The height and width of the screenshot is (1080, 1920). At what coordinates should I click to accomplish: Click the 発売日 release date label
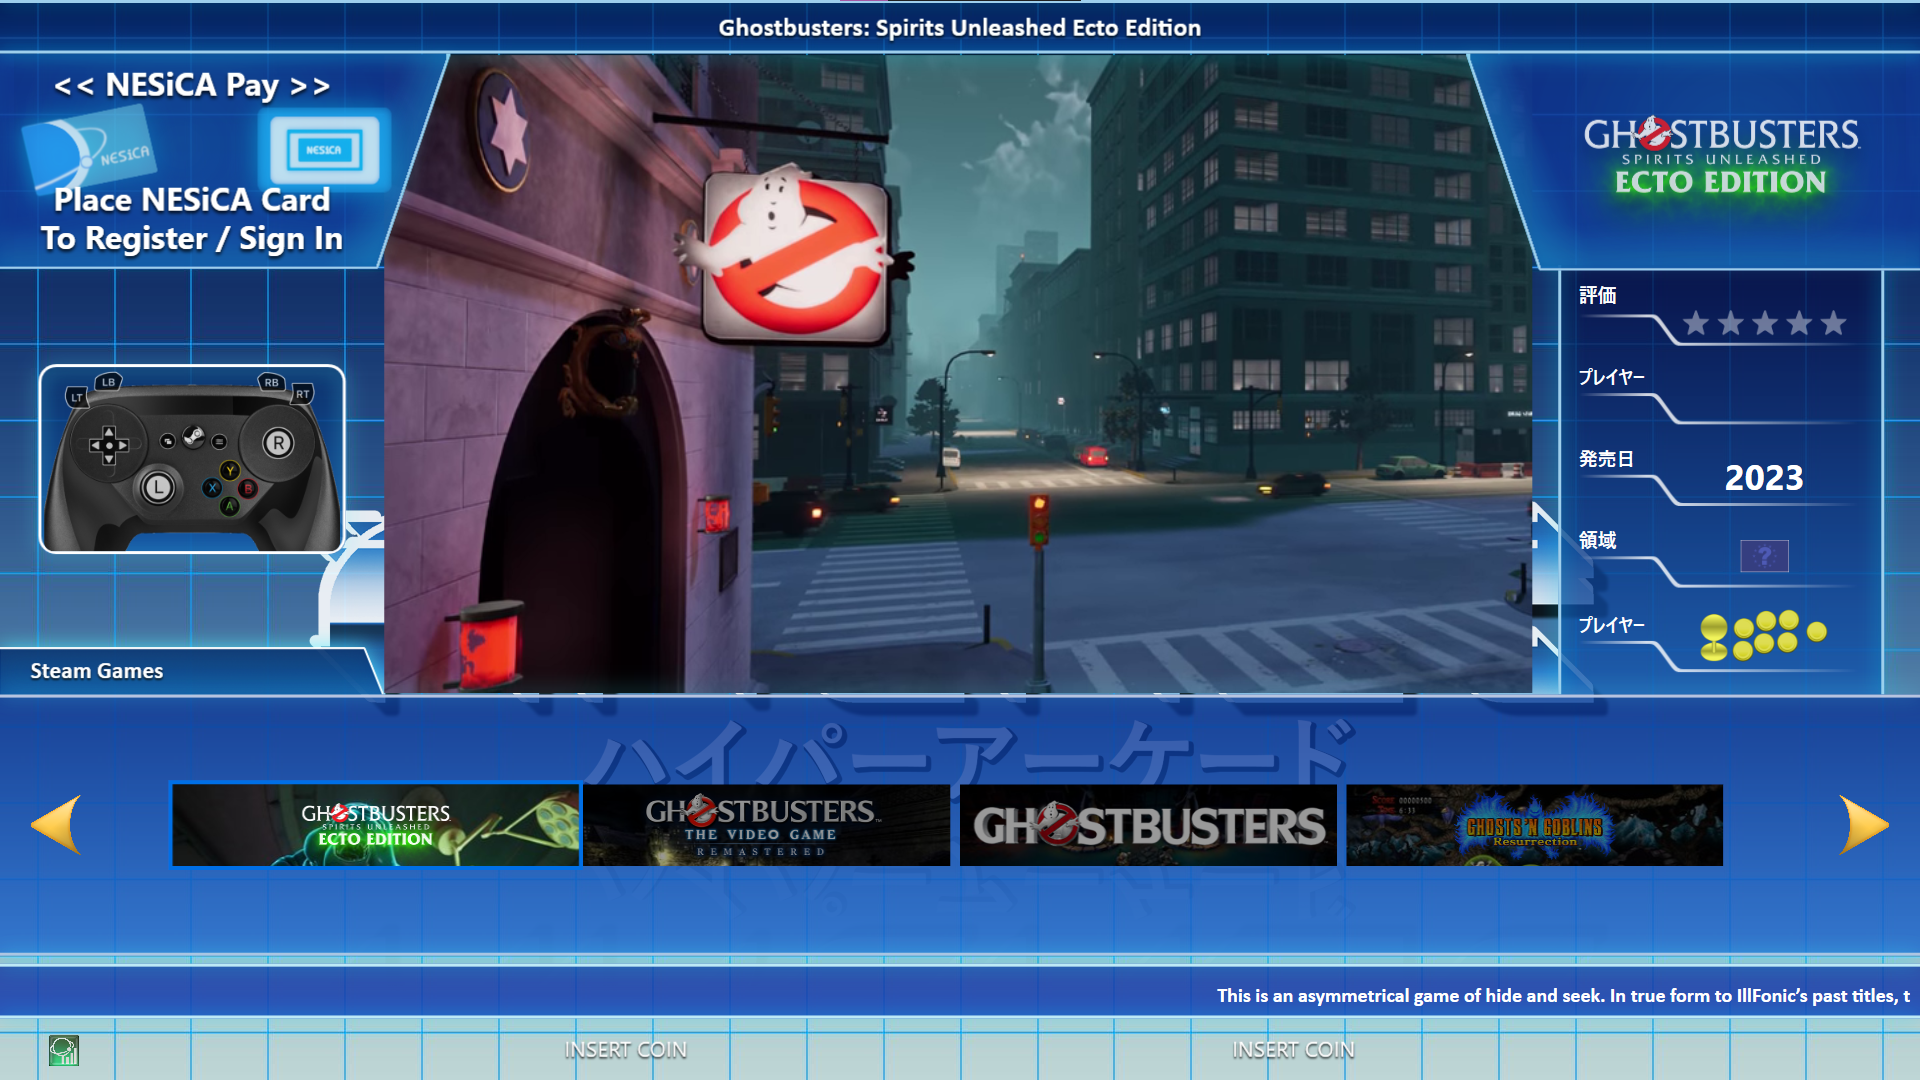pyautogui.click(x=1606, y=459)
